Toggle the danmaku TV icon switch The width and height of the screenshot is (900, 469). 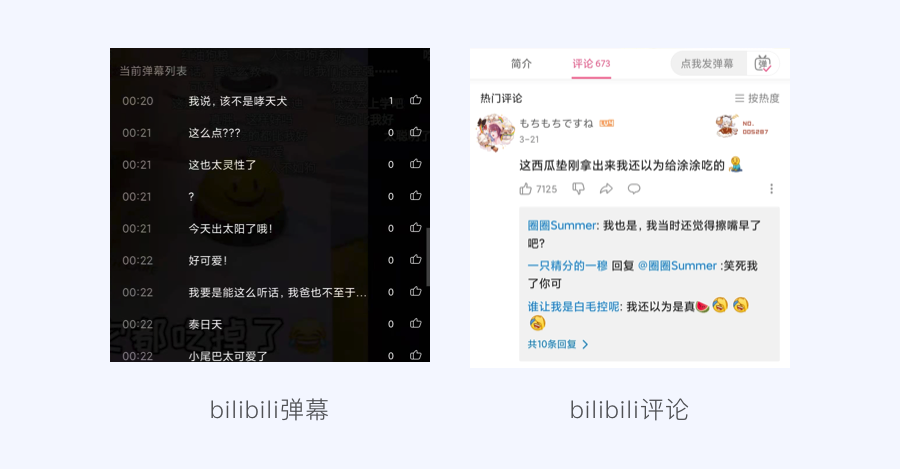coord(763,64)
